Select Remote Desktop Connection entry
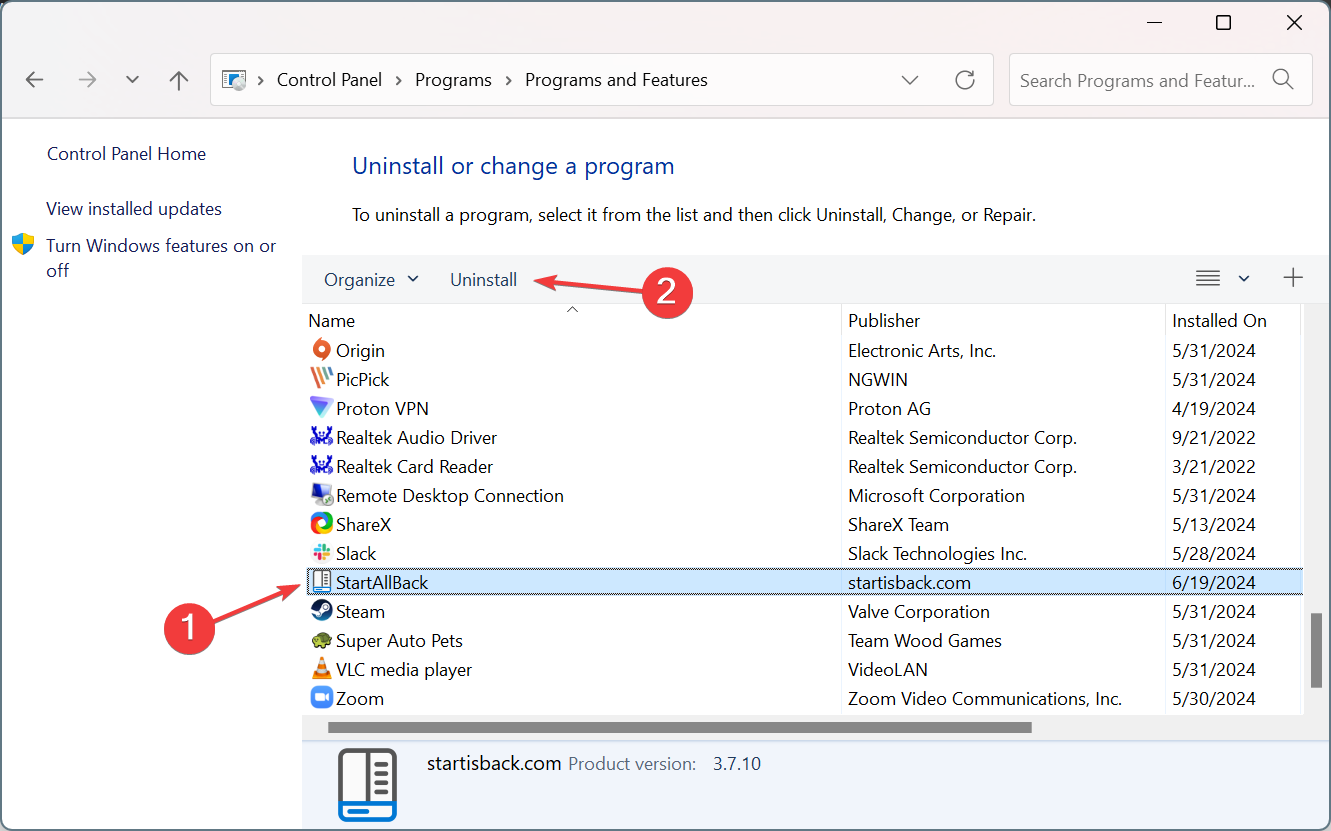This screenshot has width=1331, height=831. [450, 495]
